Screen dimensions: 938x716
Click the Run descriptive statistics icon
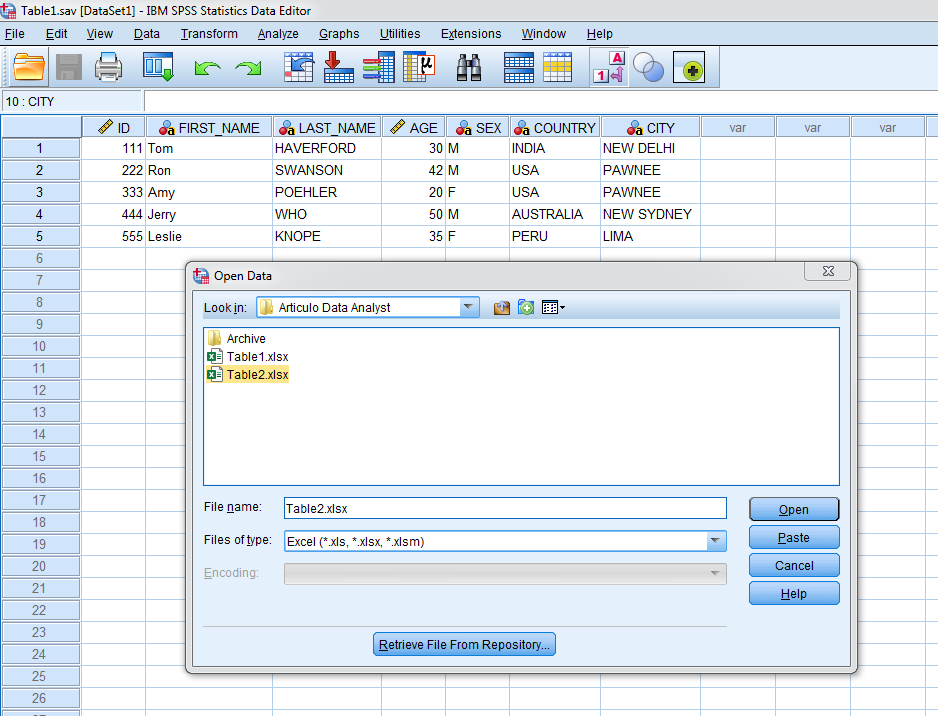419,67
